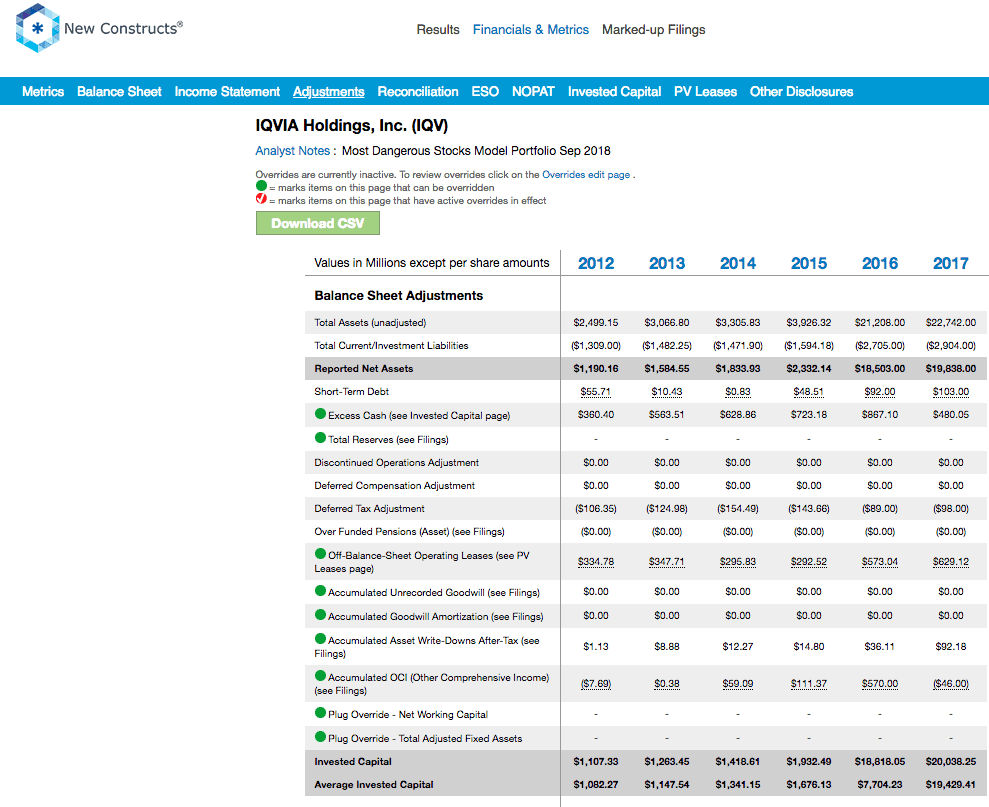Viewport: 989px width, 807px height.
Task: Click green dot beside Off-Balance-Sheet Operating Leases
Action: coord(320,554)
